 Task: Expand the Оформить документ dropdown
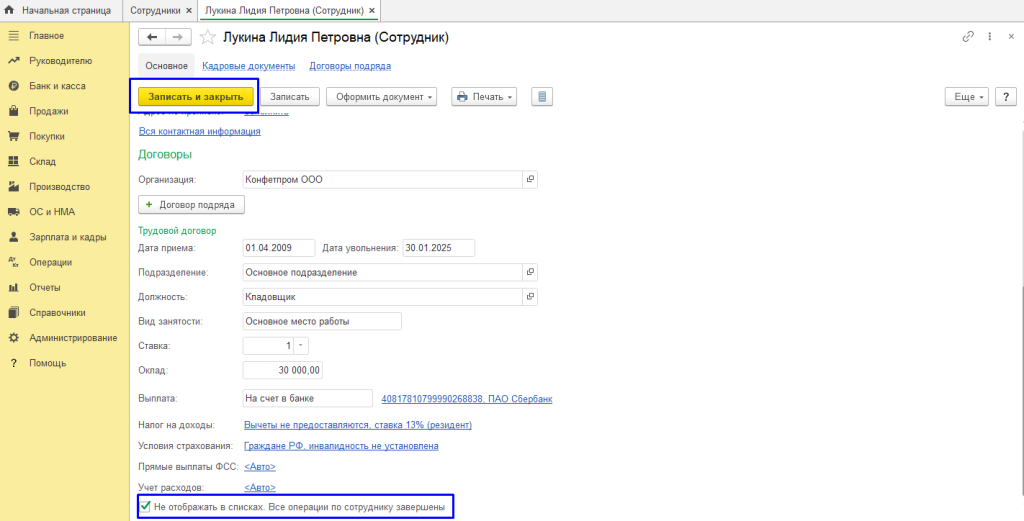pyautogui.click(x=386, y=97)
